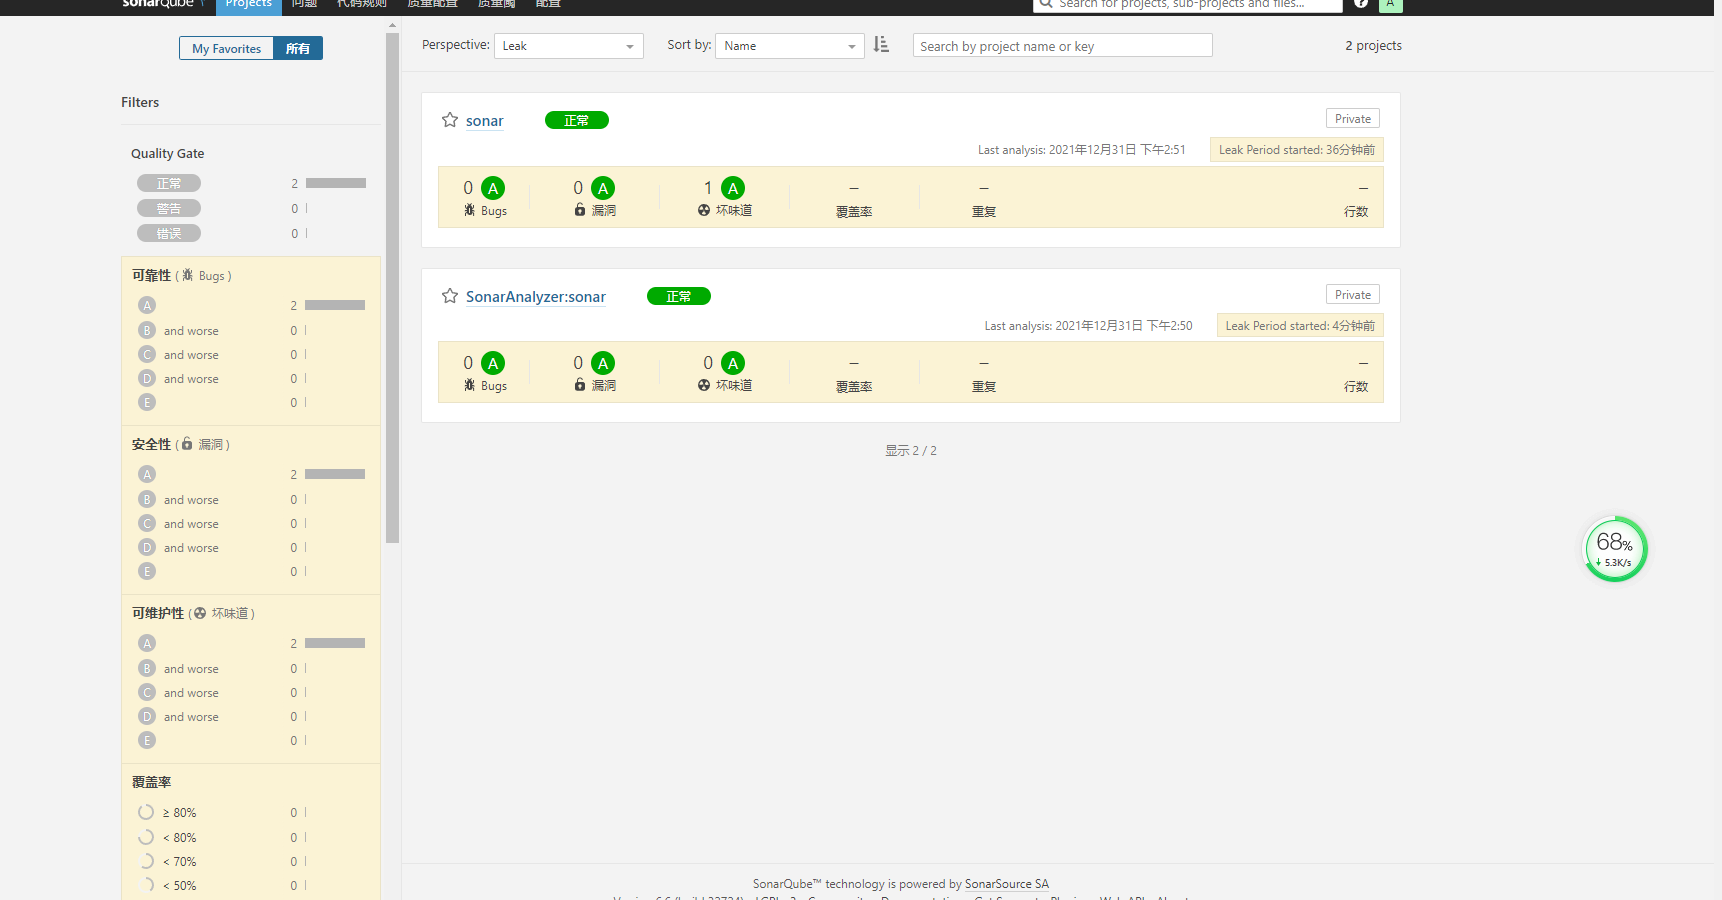Viewport: 1722px width, 900px height.
Task: Click the 可靠性 A rating count bar
Action: click(335, 305)
